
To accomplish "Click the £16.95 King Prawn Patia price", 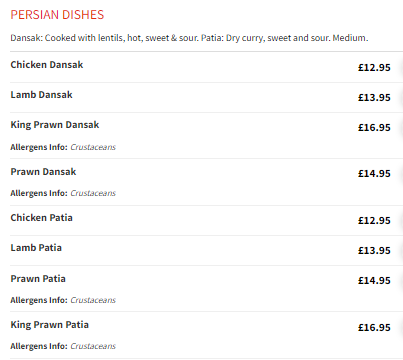I will (374, 328).
